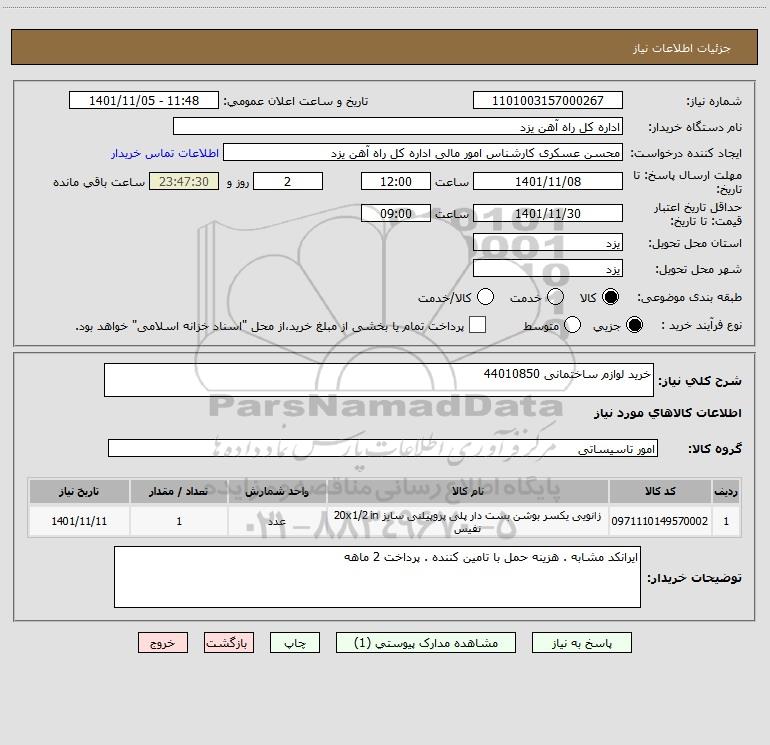The image size is (770, 745).
Task: Click product code 0971110149570002 cell
Action: coord(660,521)
